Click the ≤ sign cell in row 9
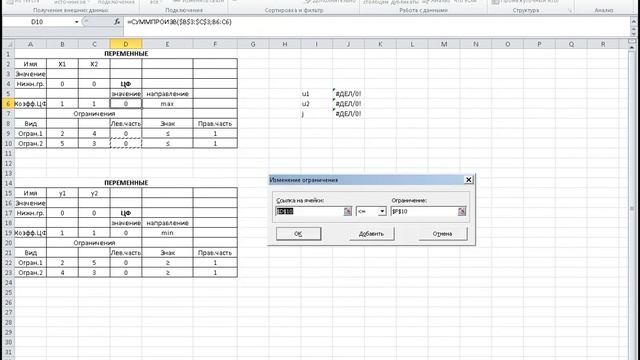640x360 pixels. (167, 133)
